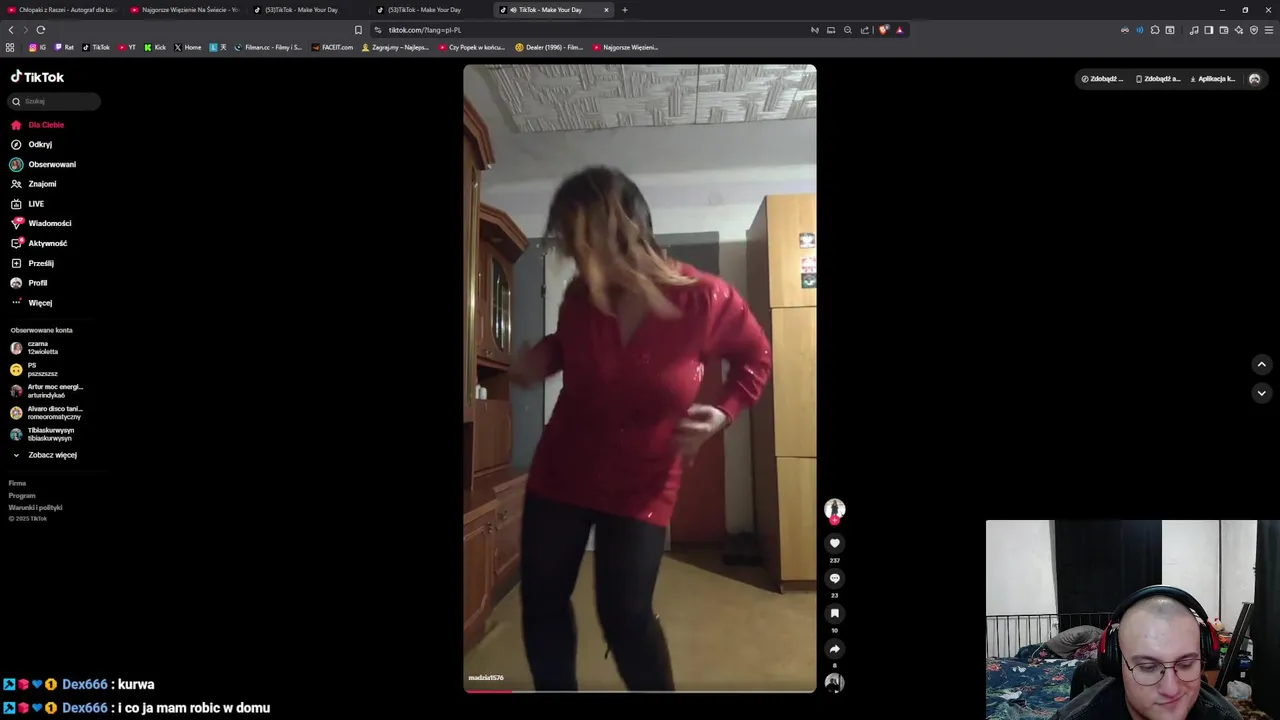Switch to Chłopaki z Raszei YouTube tab
The image size is (1280, 720).
click(x=60, y=10)
